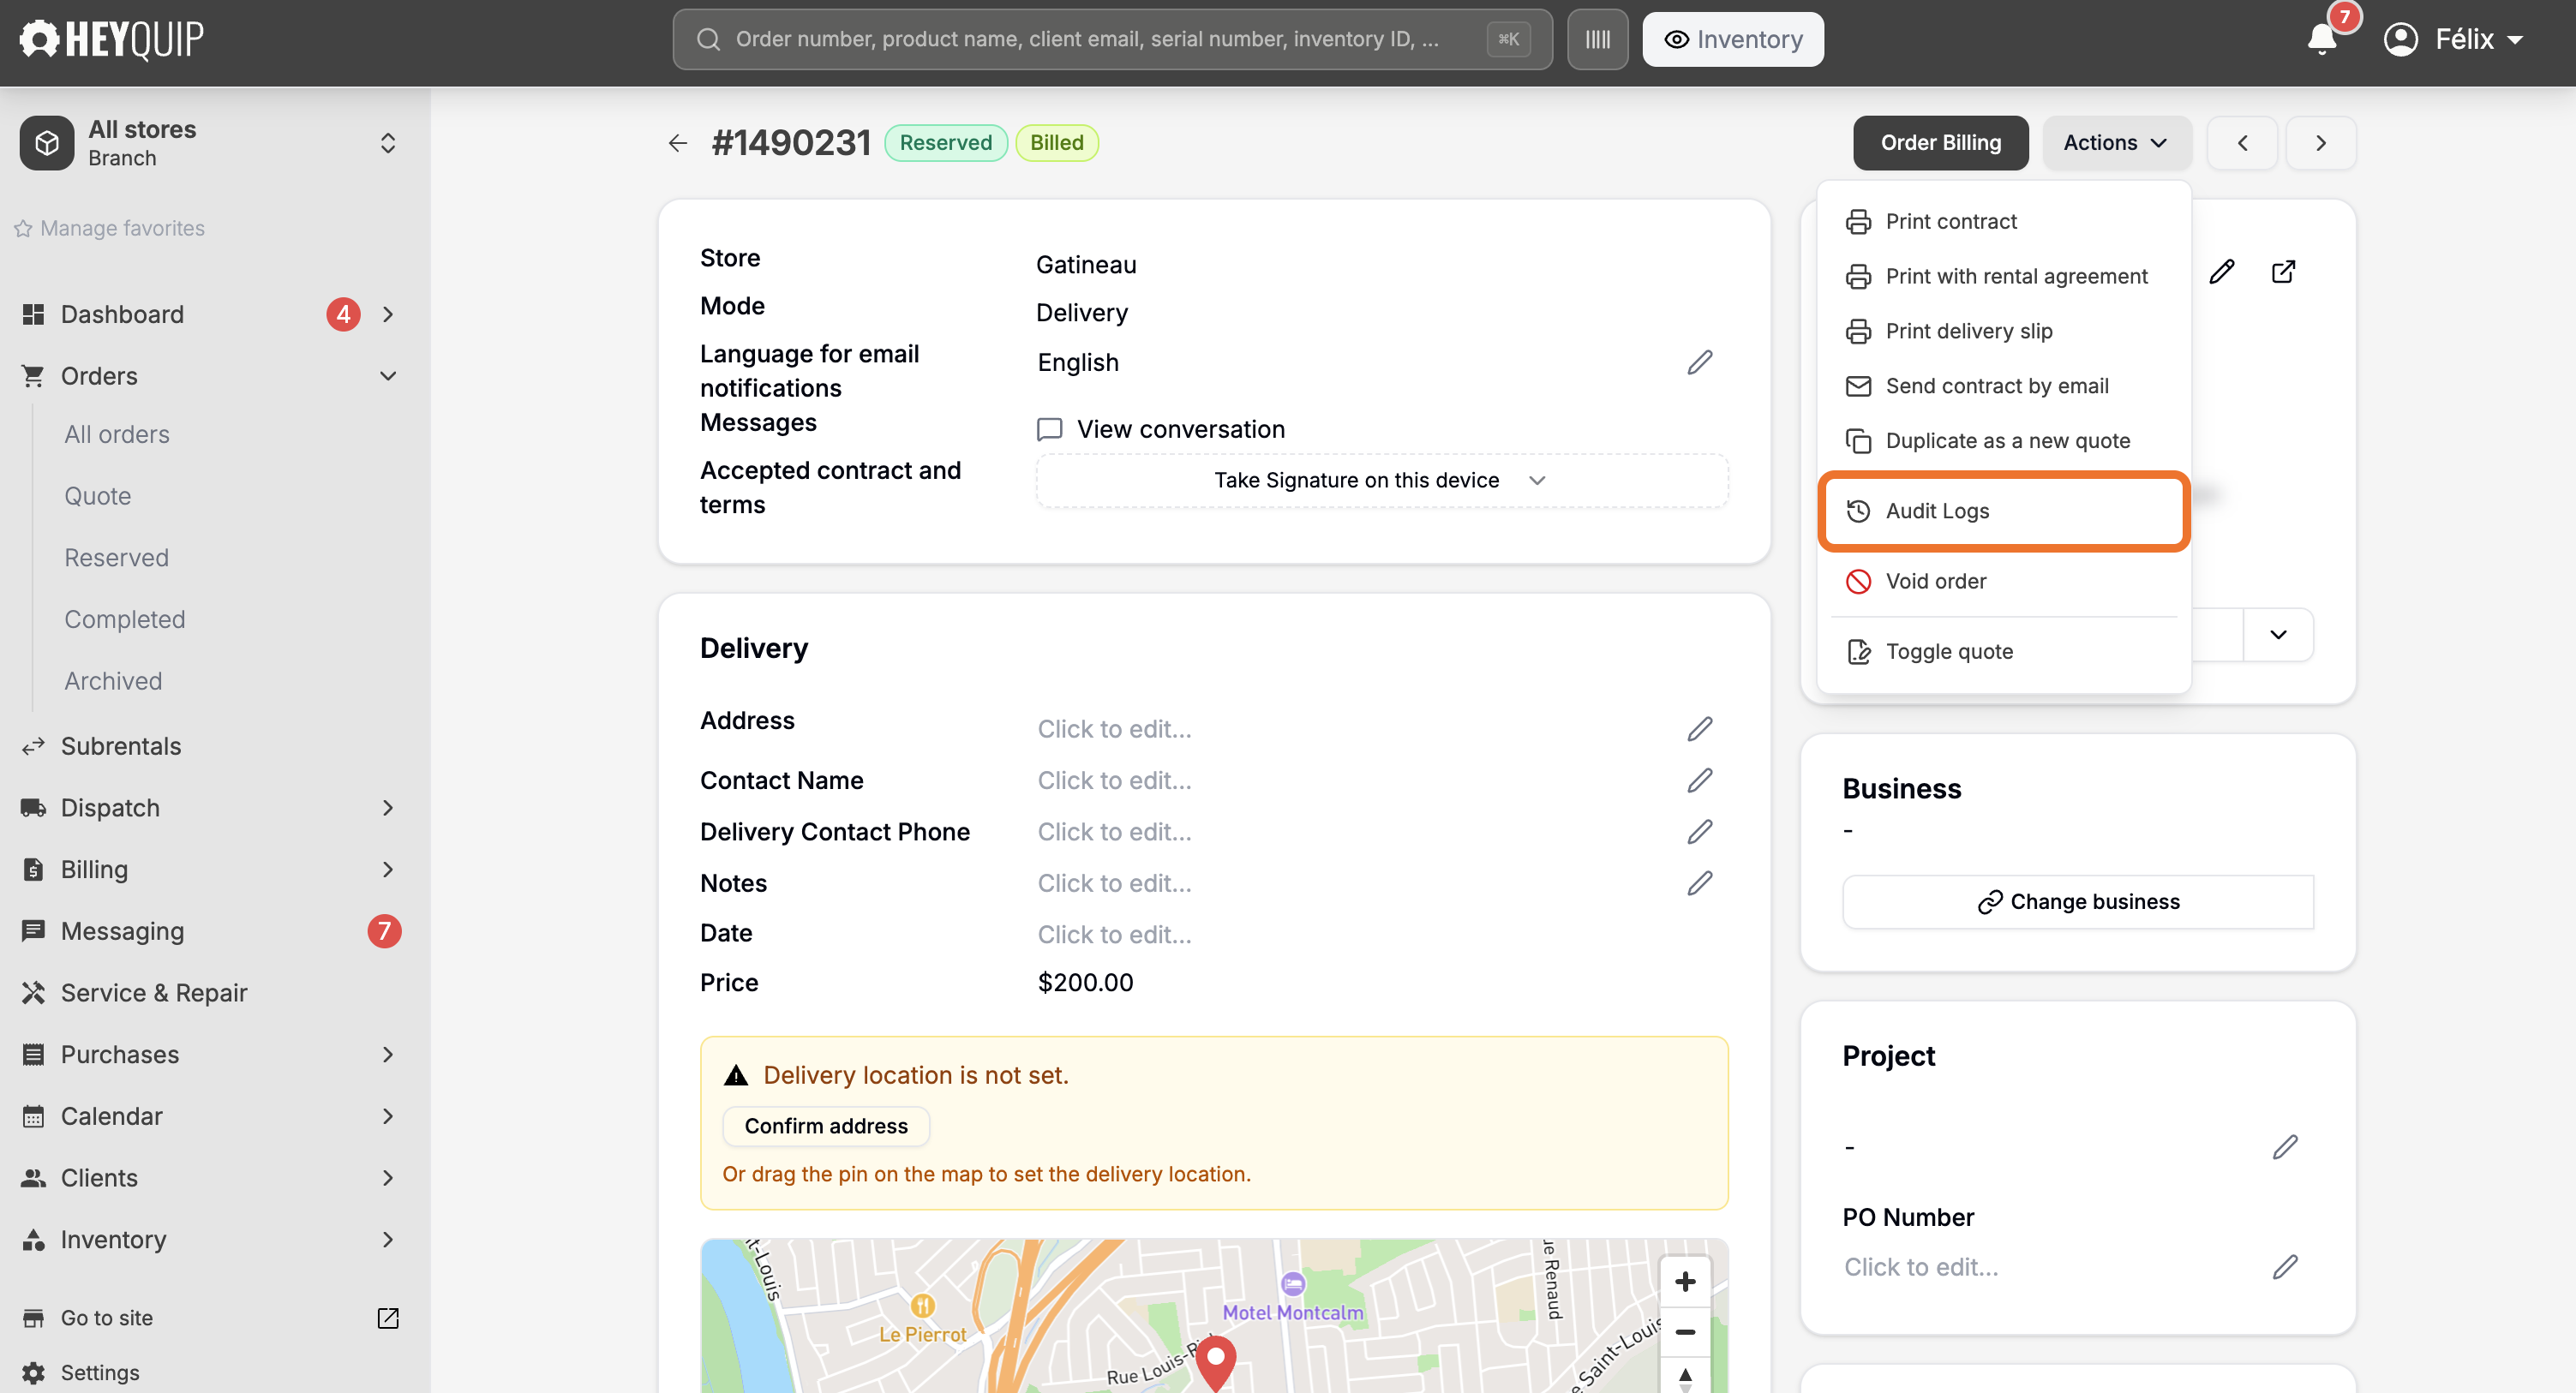This screenshot has height=1393, width=2576.
Task: Select Print contract from menu
Action: pos(2003,221)
